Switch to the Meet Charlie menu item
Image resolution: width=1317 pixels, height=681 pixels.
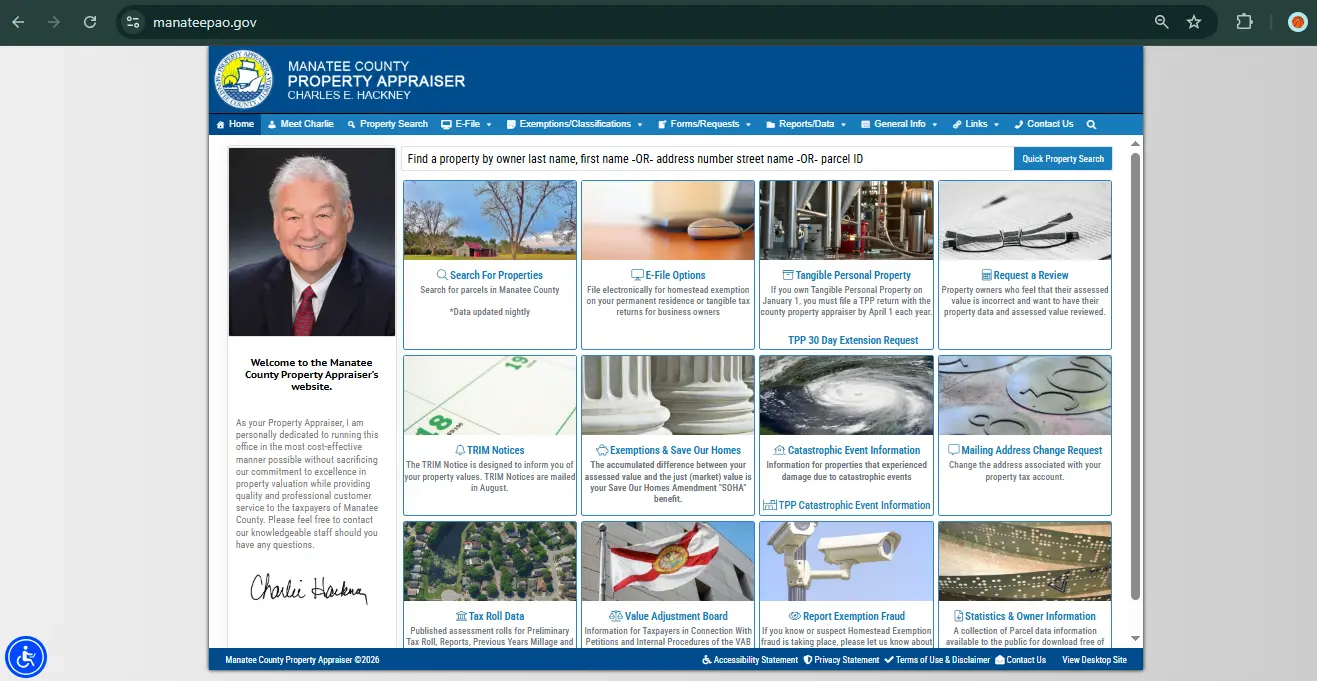pyautogui.click(x=300, y=124)
